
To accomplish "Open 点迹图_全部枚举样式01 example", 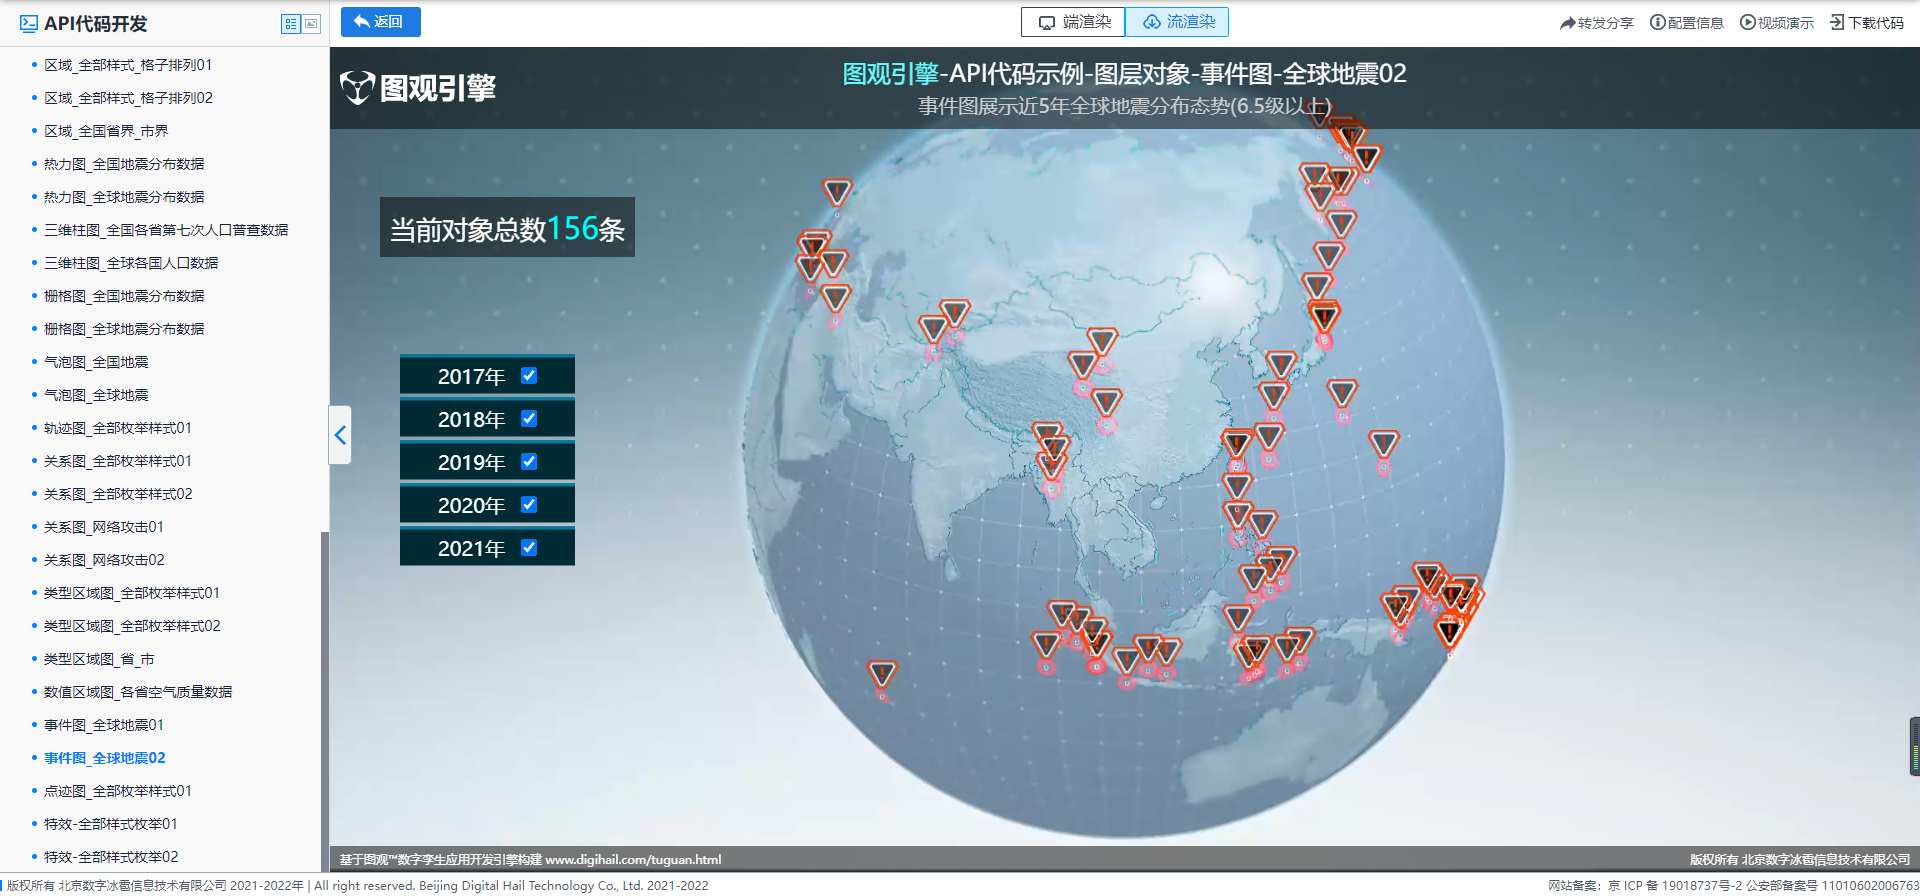I will [118, 791].
